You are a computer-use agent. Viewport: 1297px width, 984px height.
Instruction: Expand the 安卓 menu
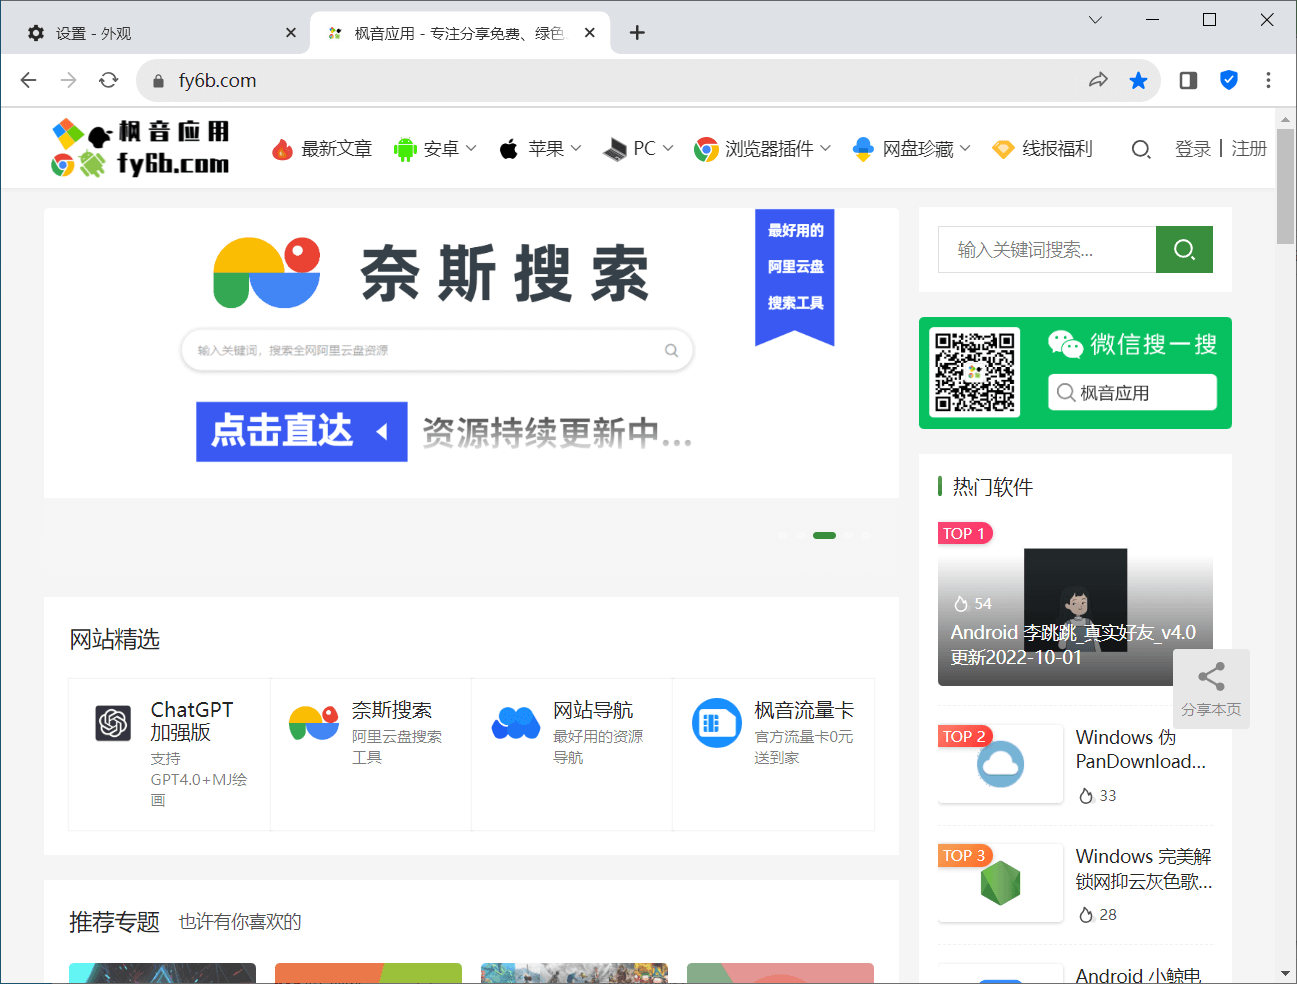coord(435,149)
